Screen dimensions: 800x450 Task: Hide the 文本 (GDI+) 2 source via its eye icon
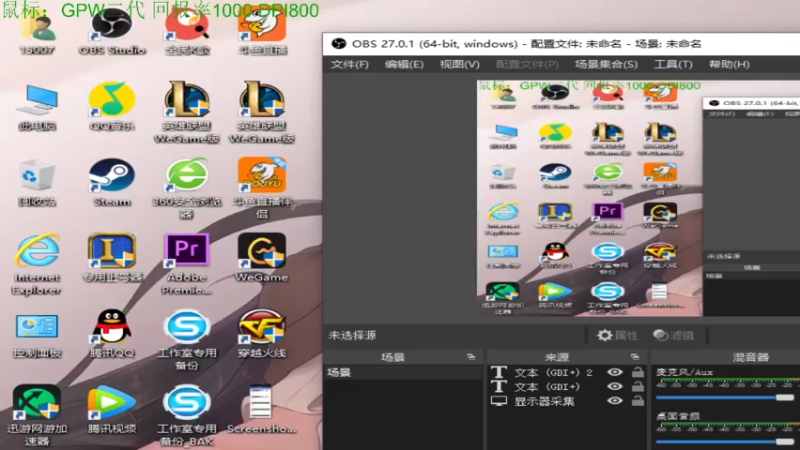tap(615, 372)
